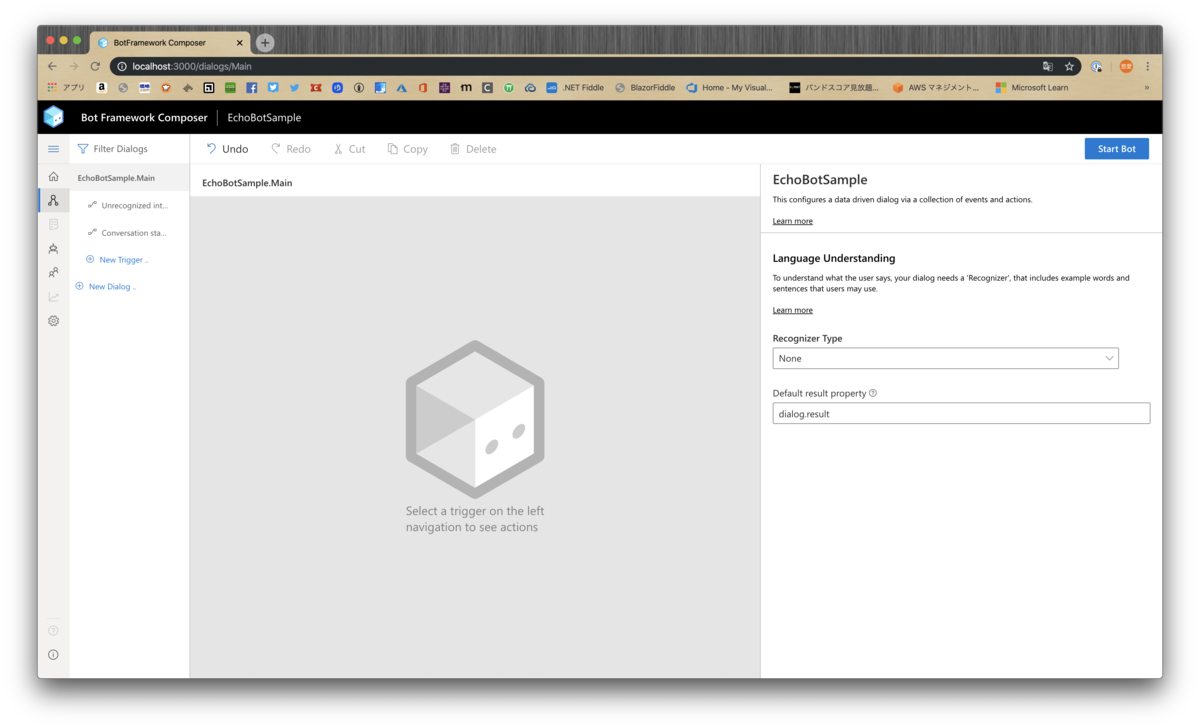Open the Language Understanding Learn more link
This screenshot has height=728, width=1200.
tap(792, 310)
